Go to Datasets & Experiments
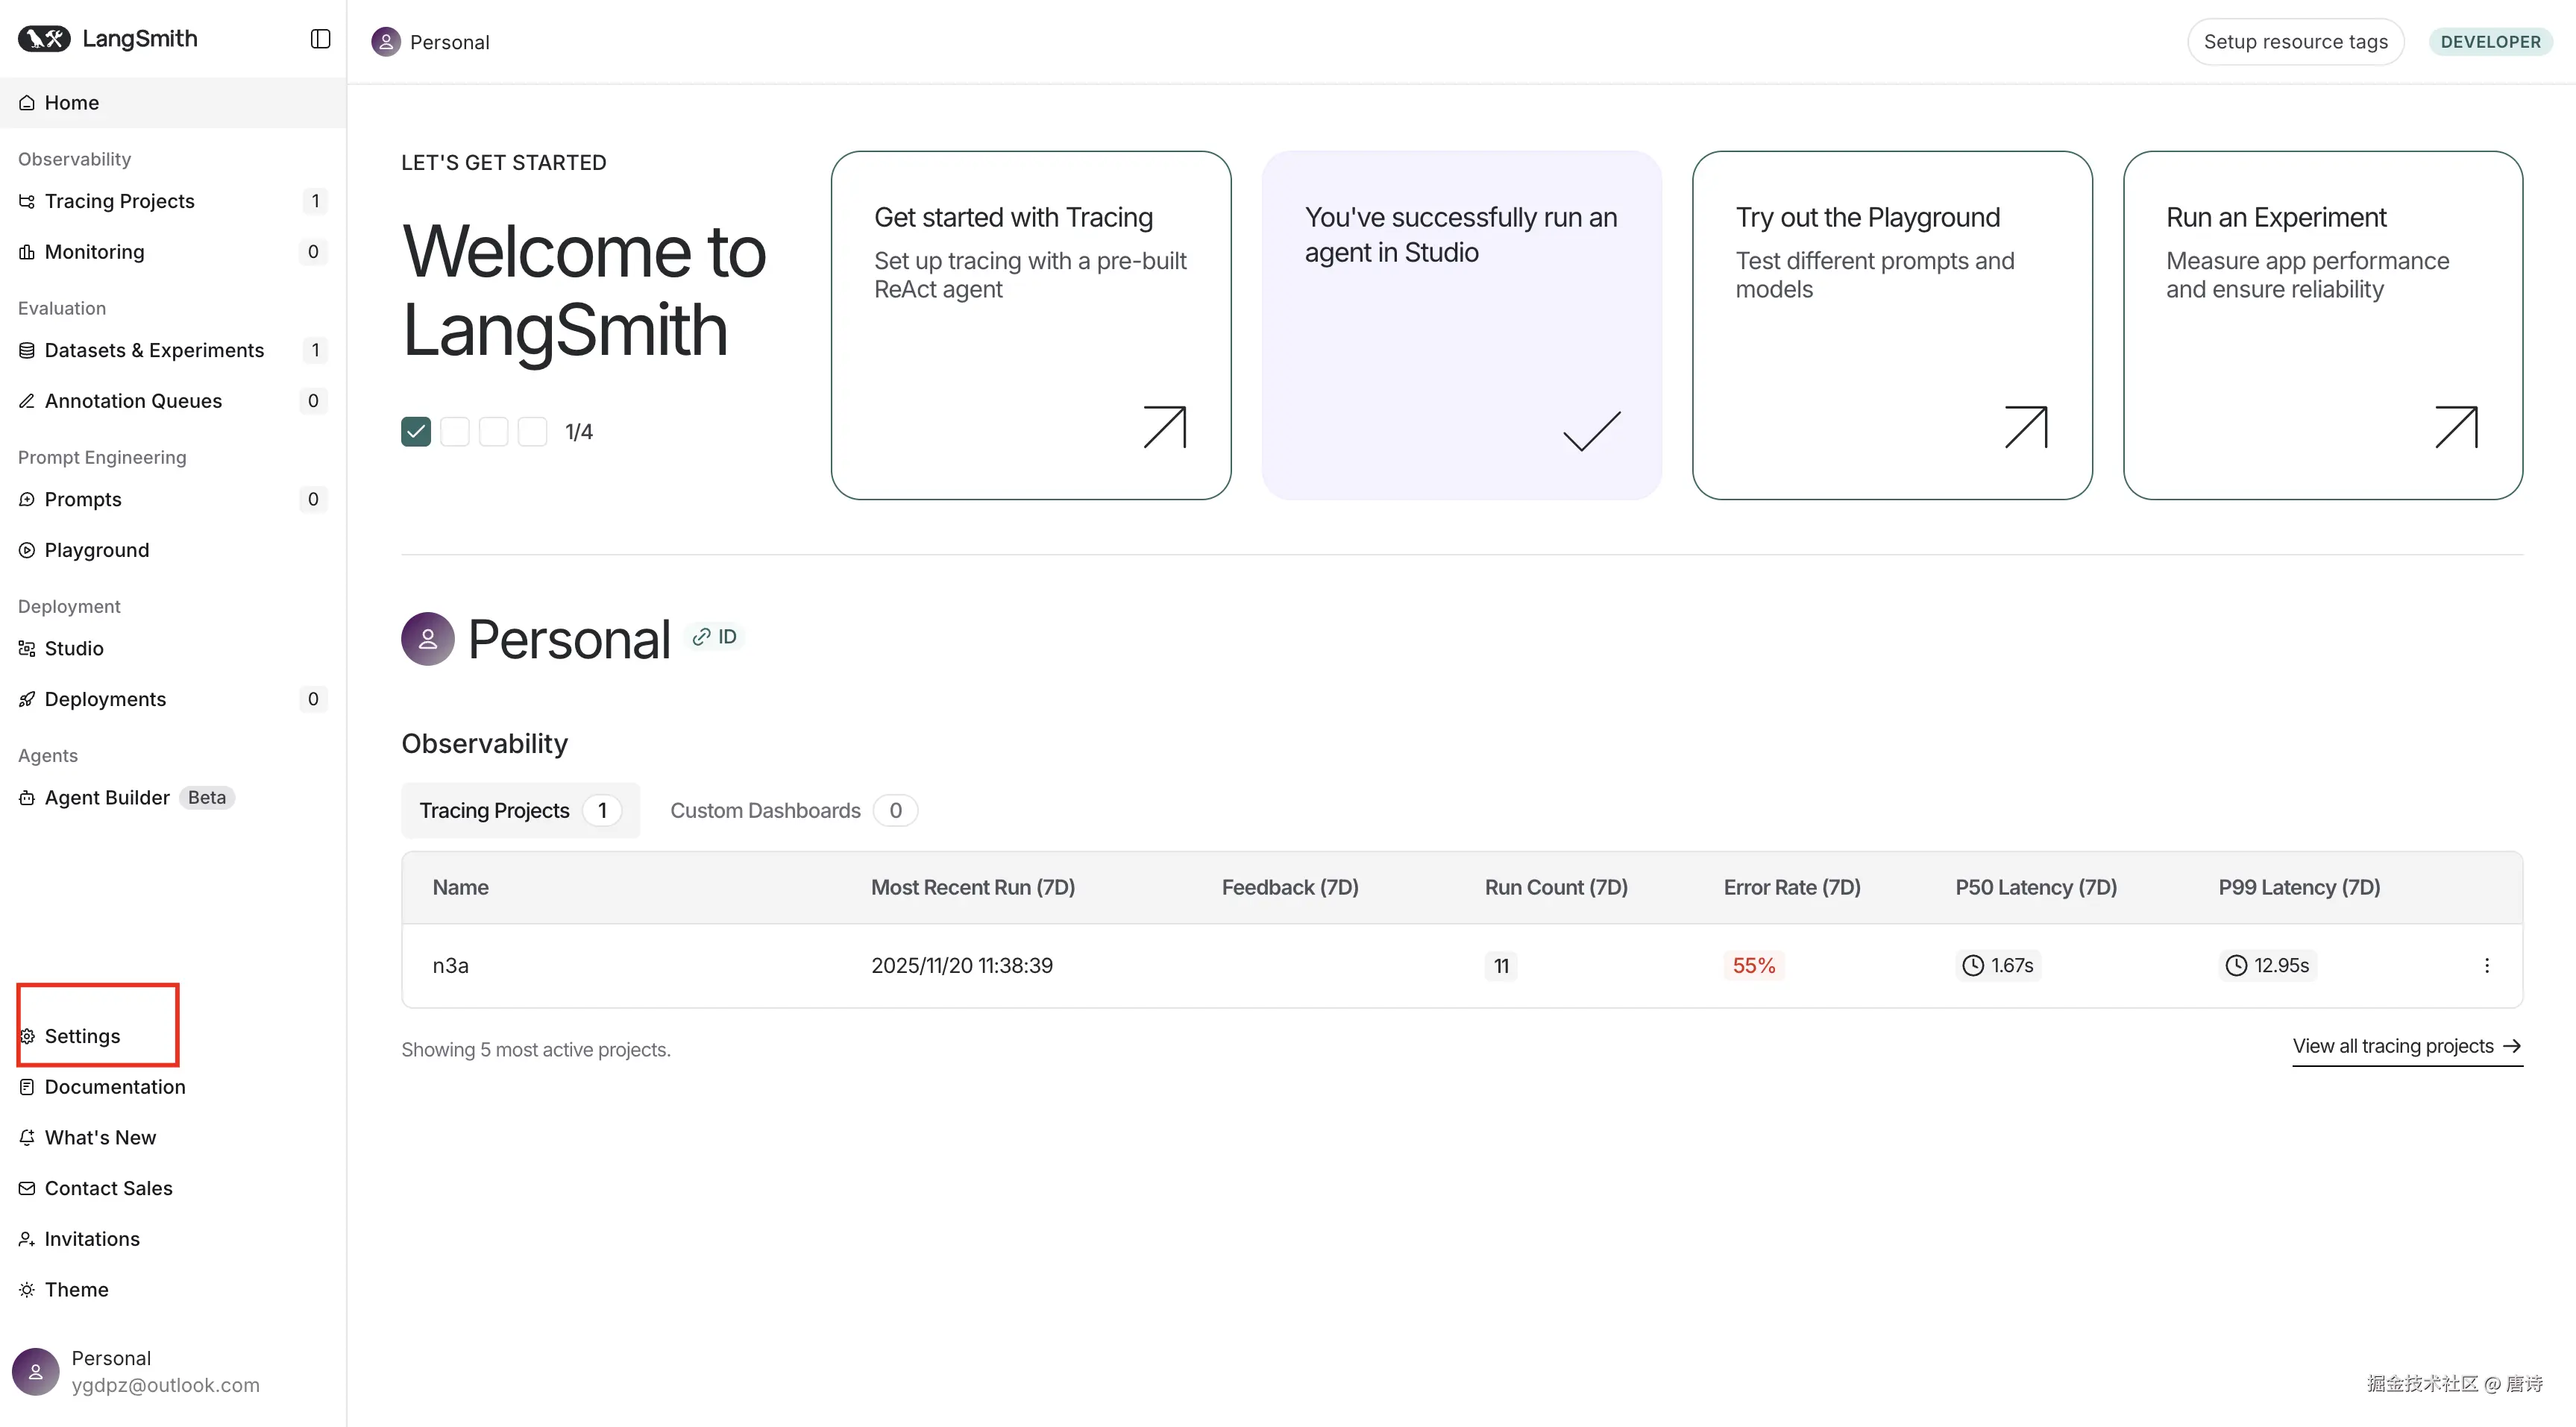The height and width of the screenshot is (1427, 2576). click(x=154, y=350)
